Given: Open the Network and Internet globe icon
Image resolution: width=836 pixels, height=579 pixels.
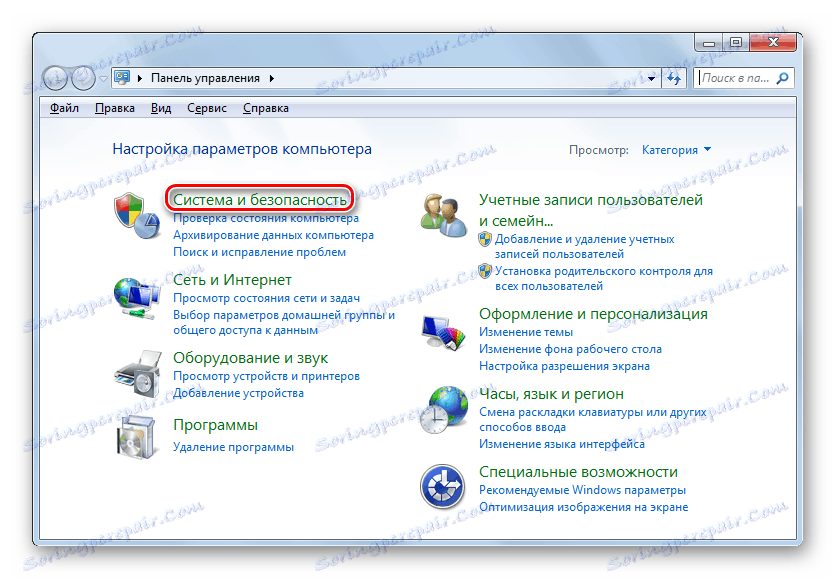Looking at the screenshot, I should [136, 297].
